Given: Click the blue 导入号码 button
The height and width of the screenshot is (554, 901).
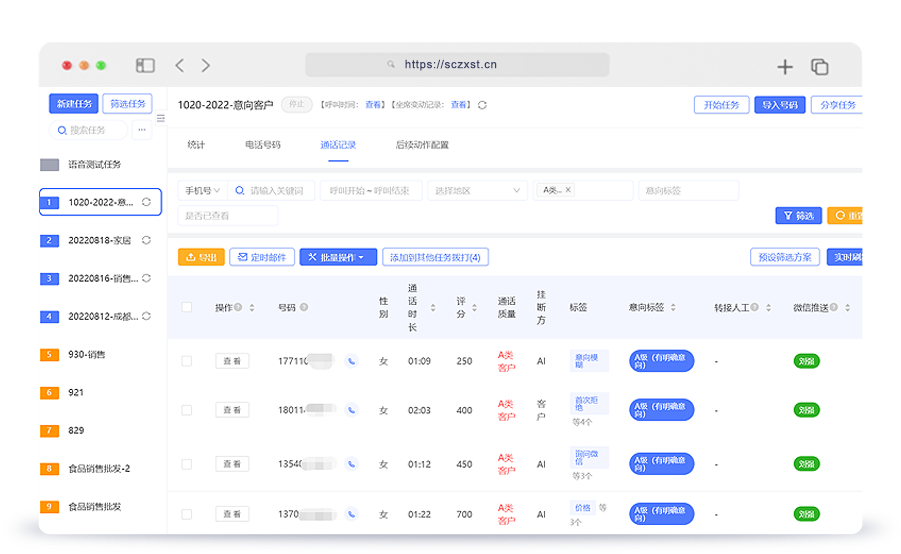Looking at the screenshot, I should click(779, 105).
